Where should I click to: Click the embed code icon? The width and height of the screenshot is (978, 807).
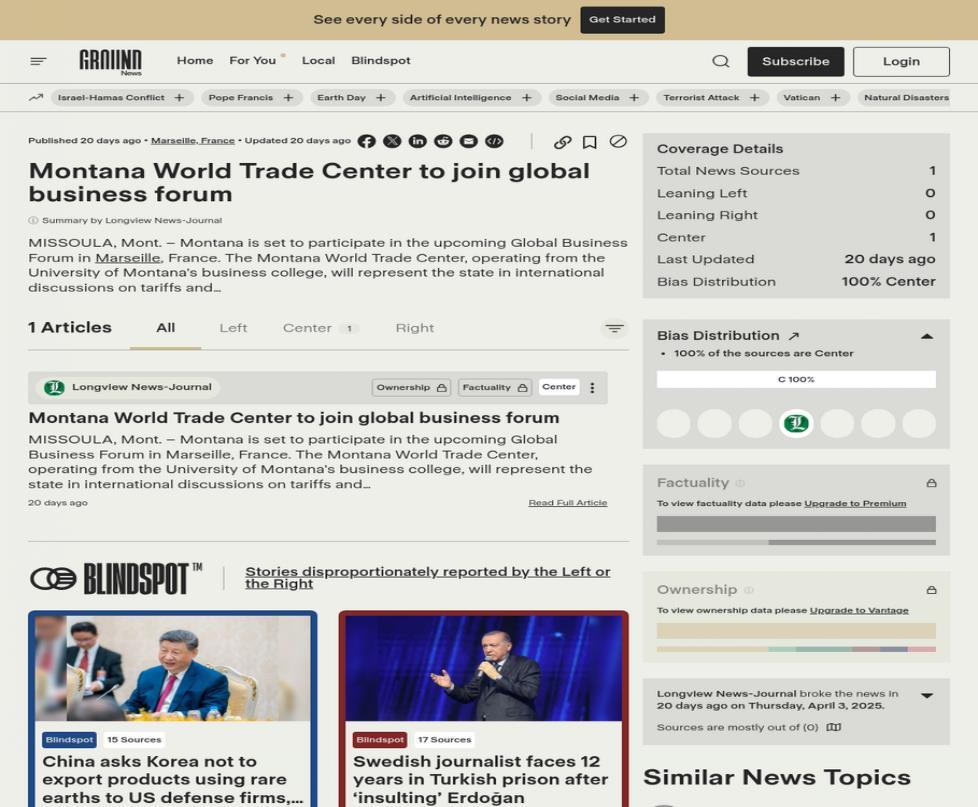[x=494, y=142]
